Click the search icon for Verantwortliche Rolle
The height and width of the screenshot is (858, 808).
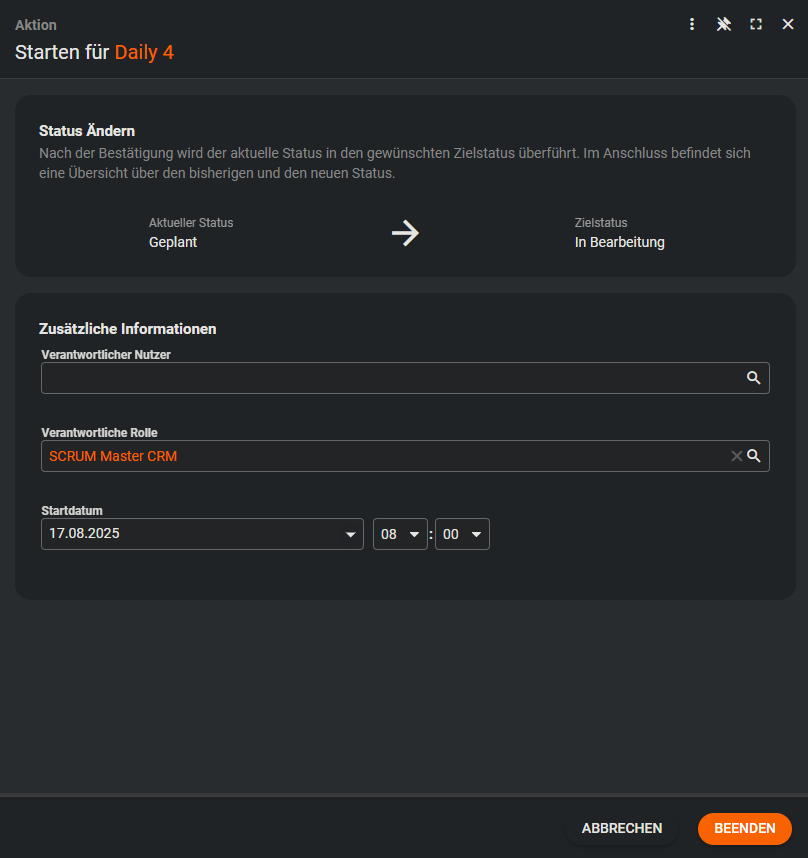coord(754,456)
